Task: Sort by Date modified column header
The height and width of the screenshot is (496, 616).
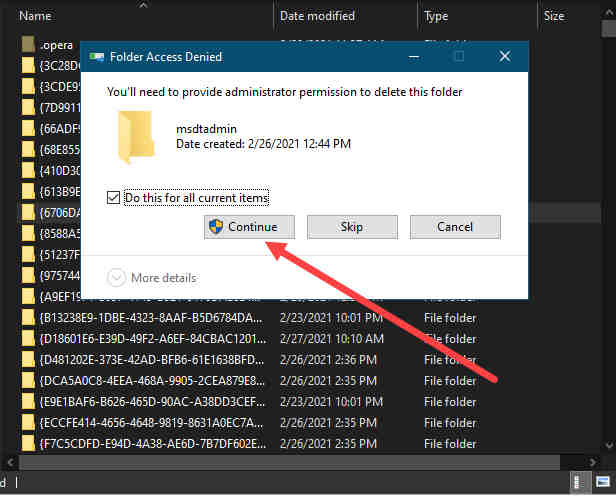Action: point(316,16)
